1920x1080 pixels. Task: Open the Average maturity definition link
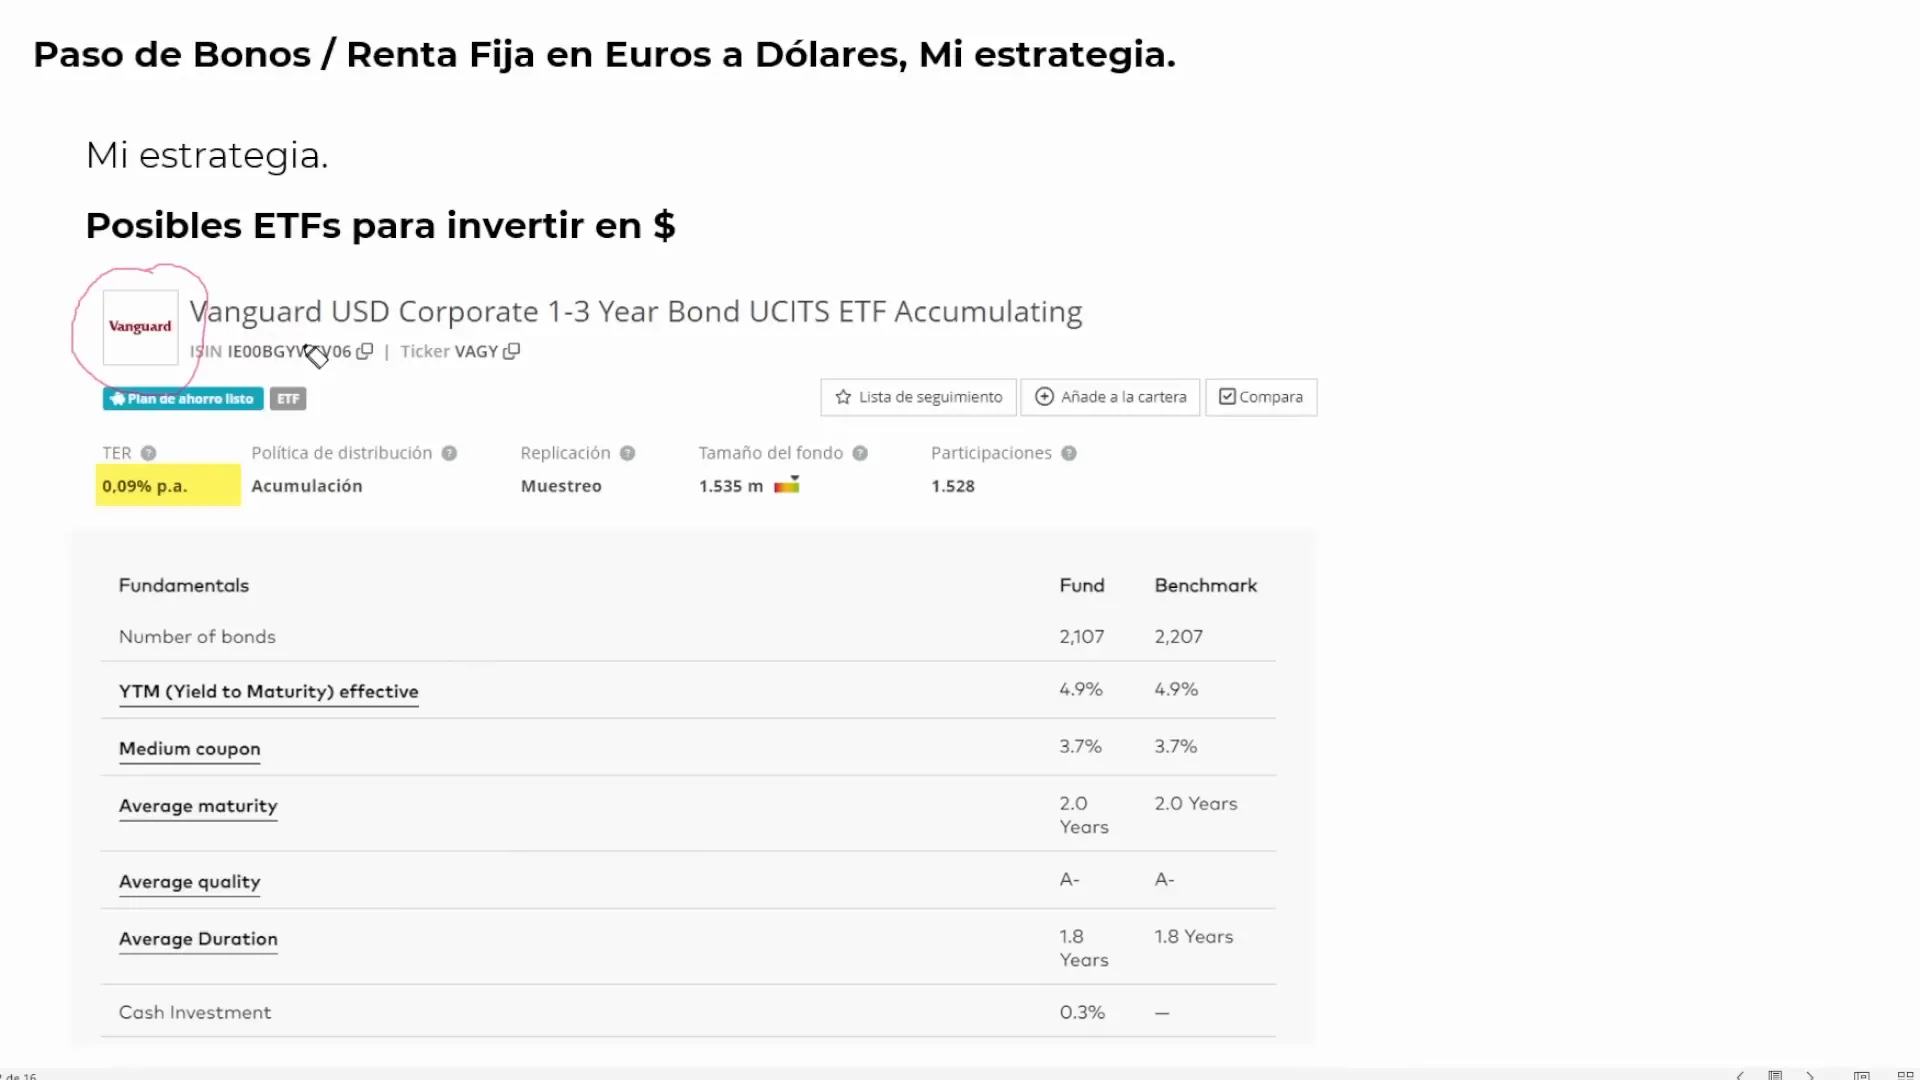(x=198, y=806)
